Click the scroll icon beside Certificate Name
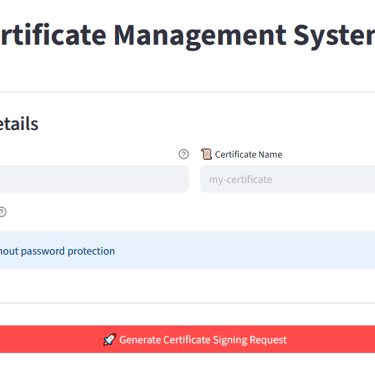375x366 pixels. [x=206, y=154]
